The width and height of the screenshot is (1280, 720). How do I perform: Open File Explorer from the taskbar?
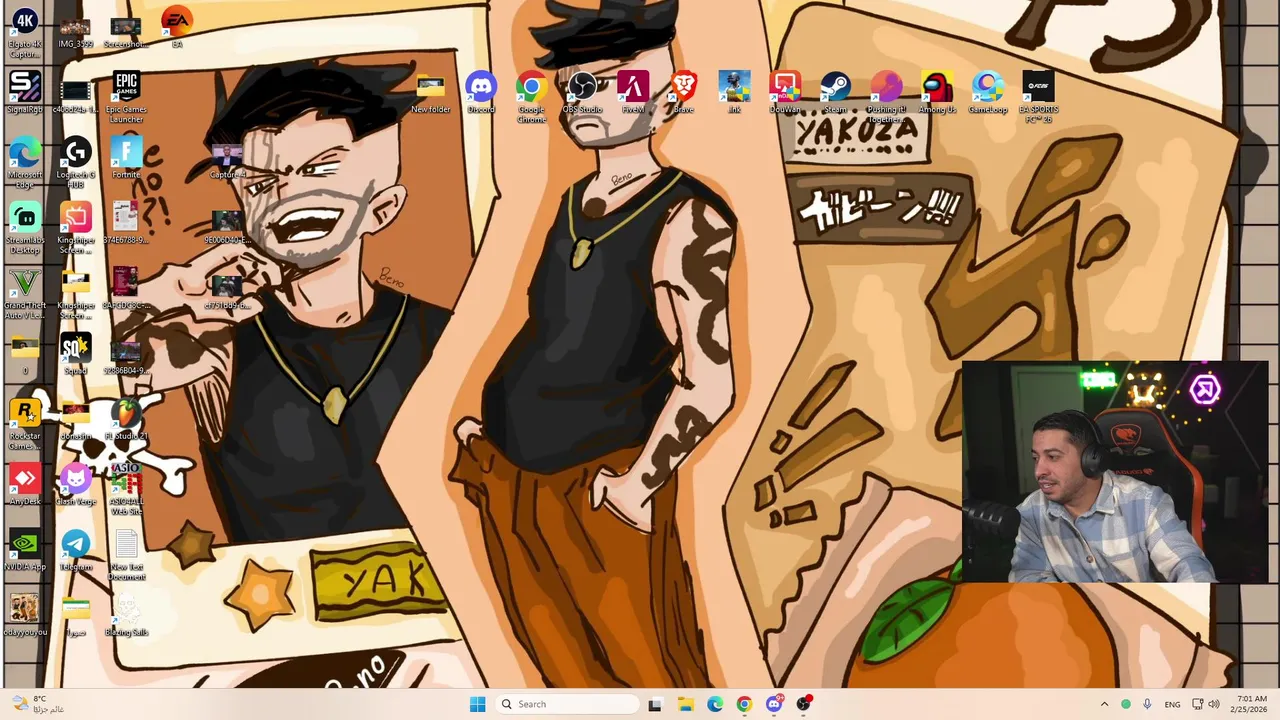pyautogui.click(x=685, y=704)
